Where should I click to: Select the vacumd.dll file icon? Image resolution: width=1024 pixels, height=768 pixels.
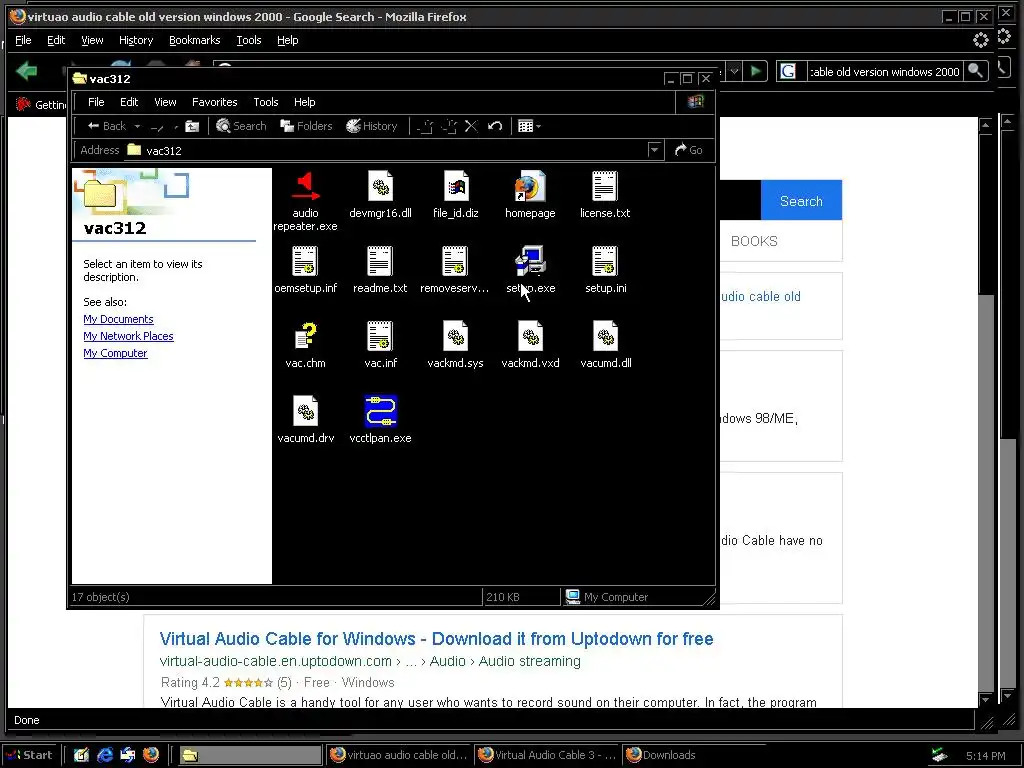pyautogui.click(x=605, y=336)
